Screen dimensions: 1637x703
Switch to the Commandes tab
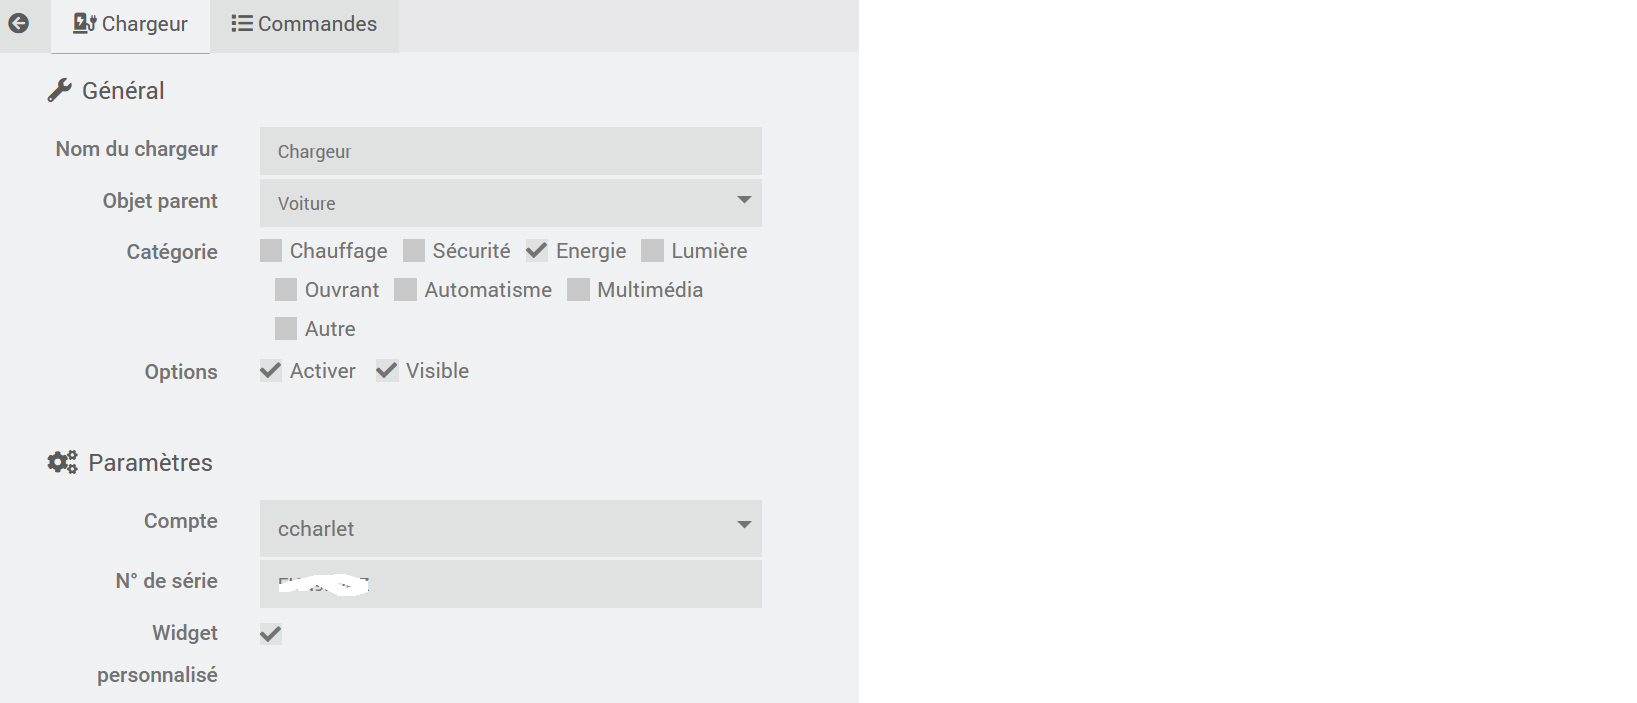coord(304,24)
